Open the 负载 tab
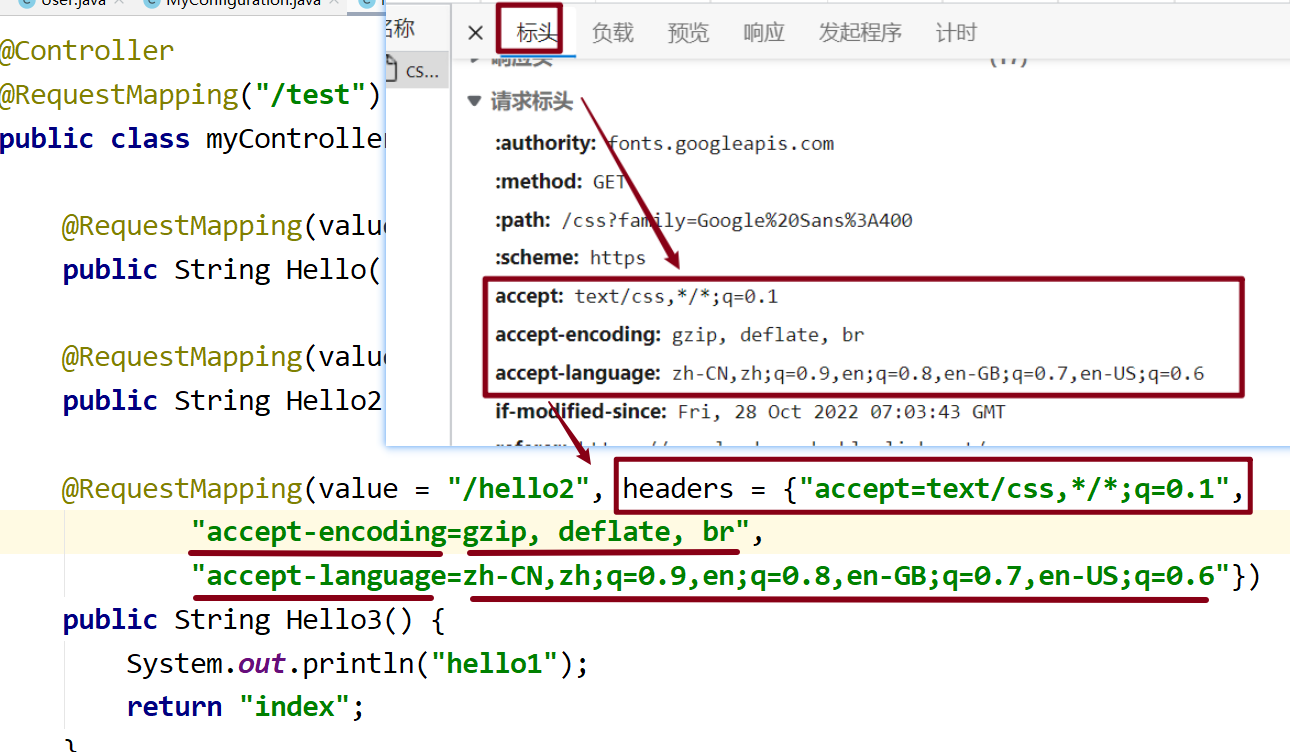Image resolution: width=1290 pixels, height=752 pixels. point(612,33)
